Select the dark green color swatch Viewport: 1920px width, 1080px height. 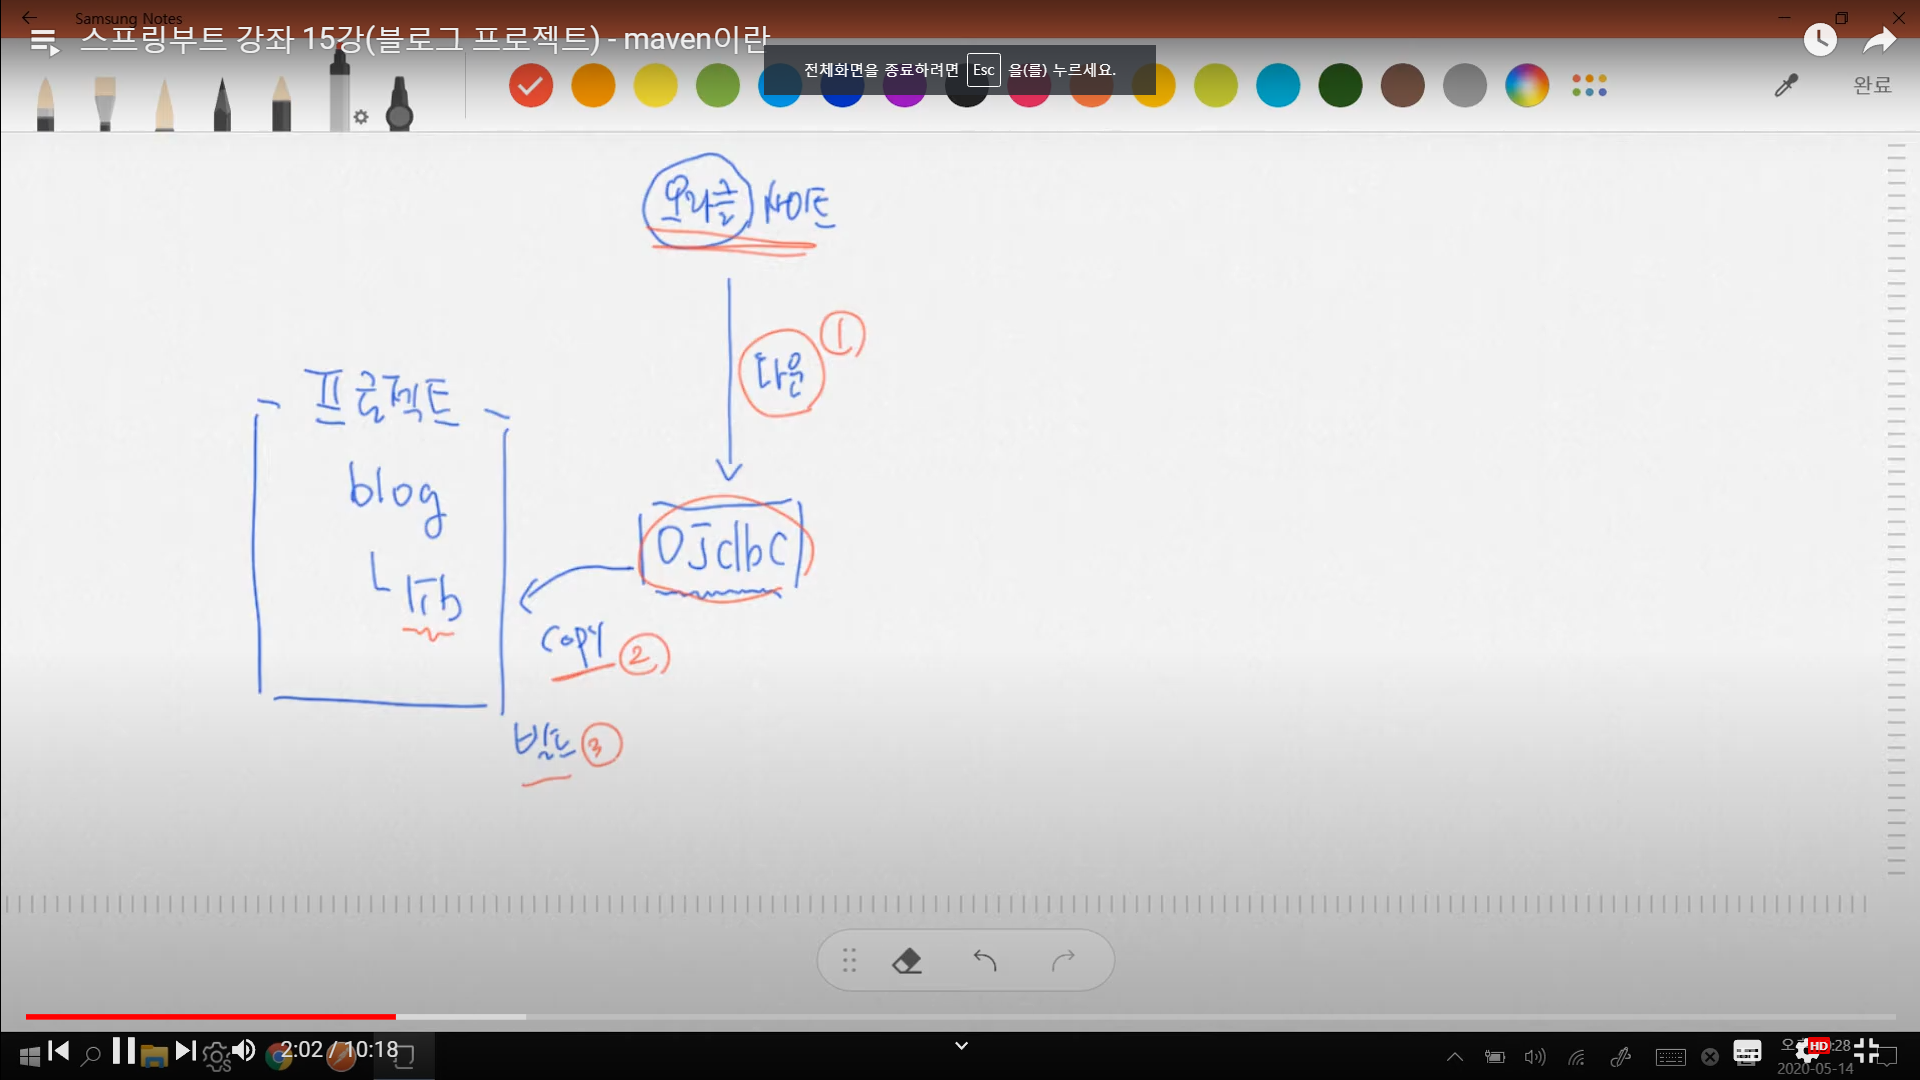tap(1340, 86)
